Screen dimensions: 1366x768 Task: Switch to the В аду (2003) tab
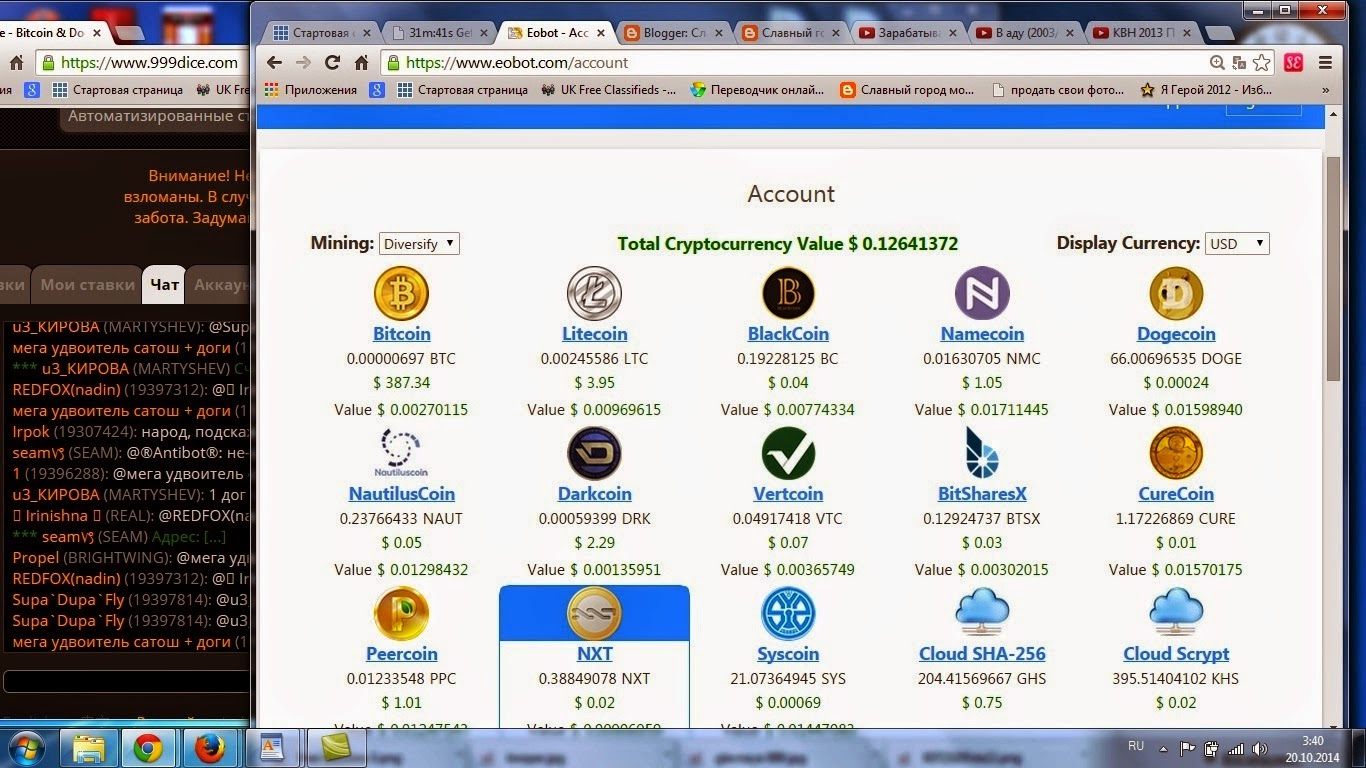pyautogui.click(x=1027, y=33)
